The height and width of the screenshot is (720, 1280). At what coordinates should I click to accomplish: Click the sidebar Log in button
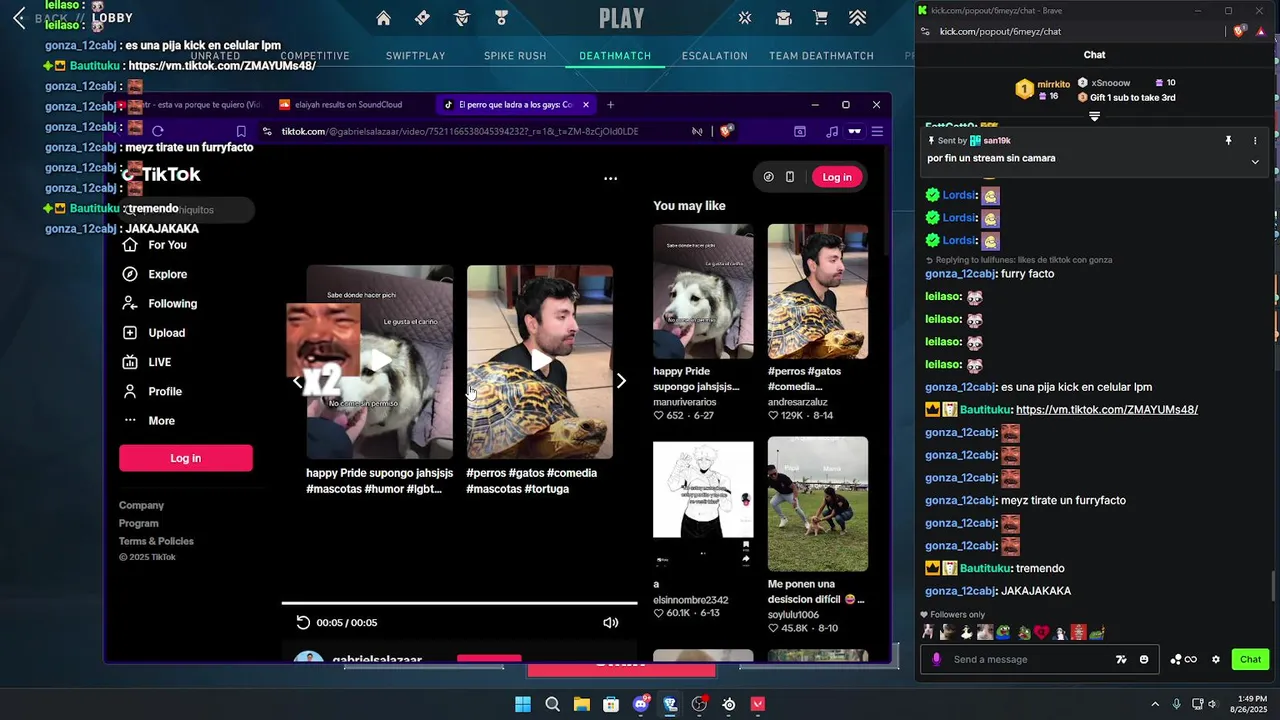(x=186, y=458)
